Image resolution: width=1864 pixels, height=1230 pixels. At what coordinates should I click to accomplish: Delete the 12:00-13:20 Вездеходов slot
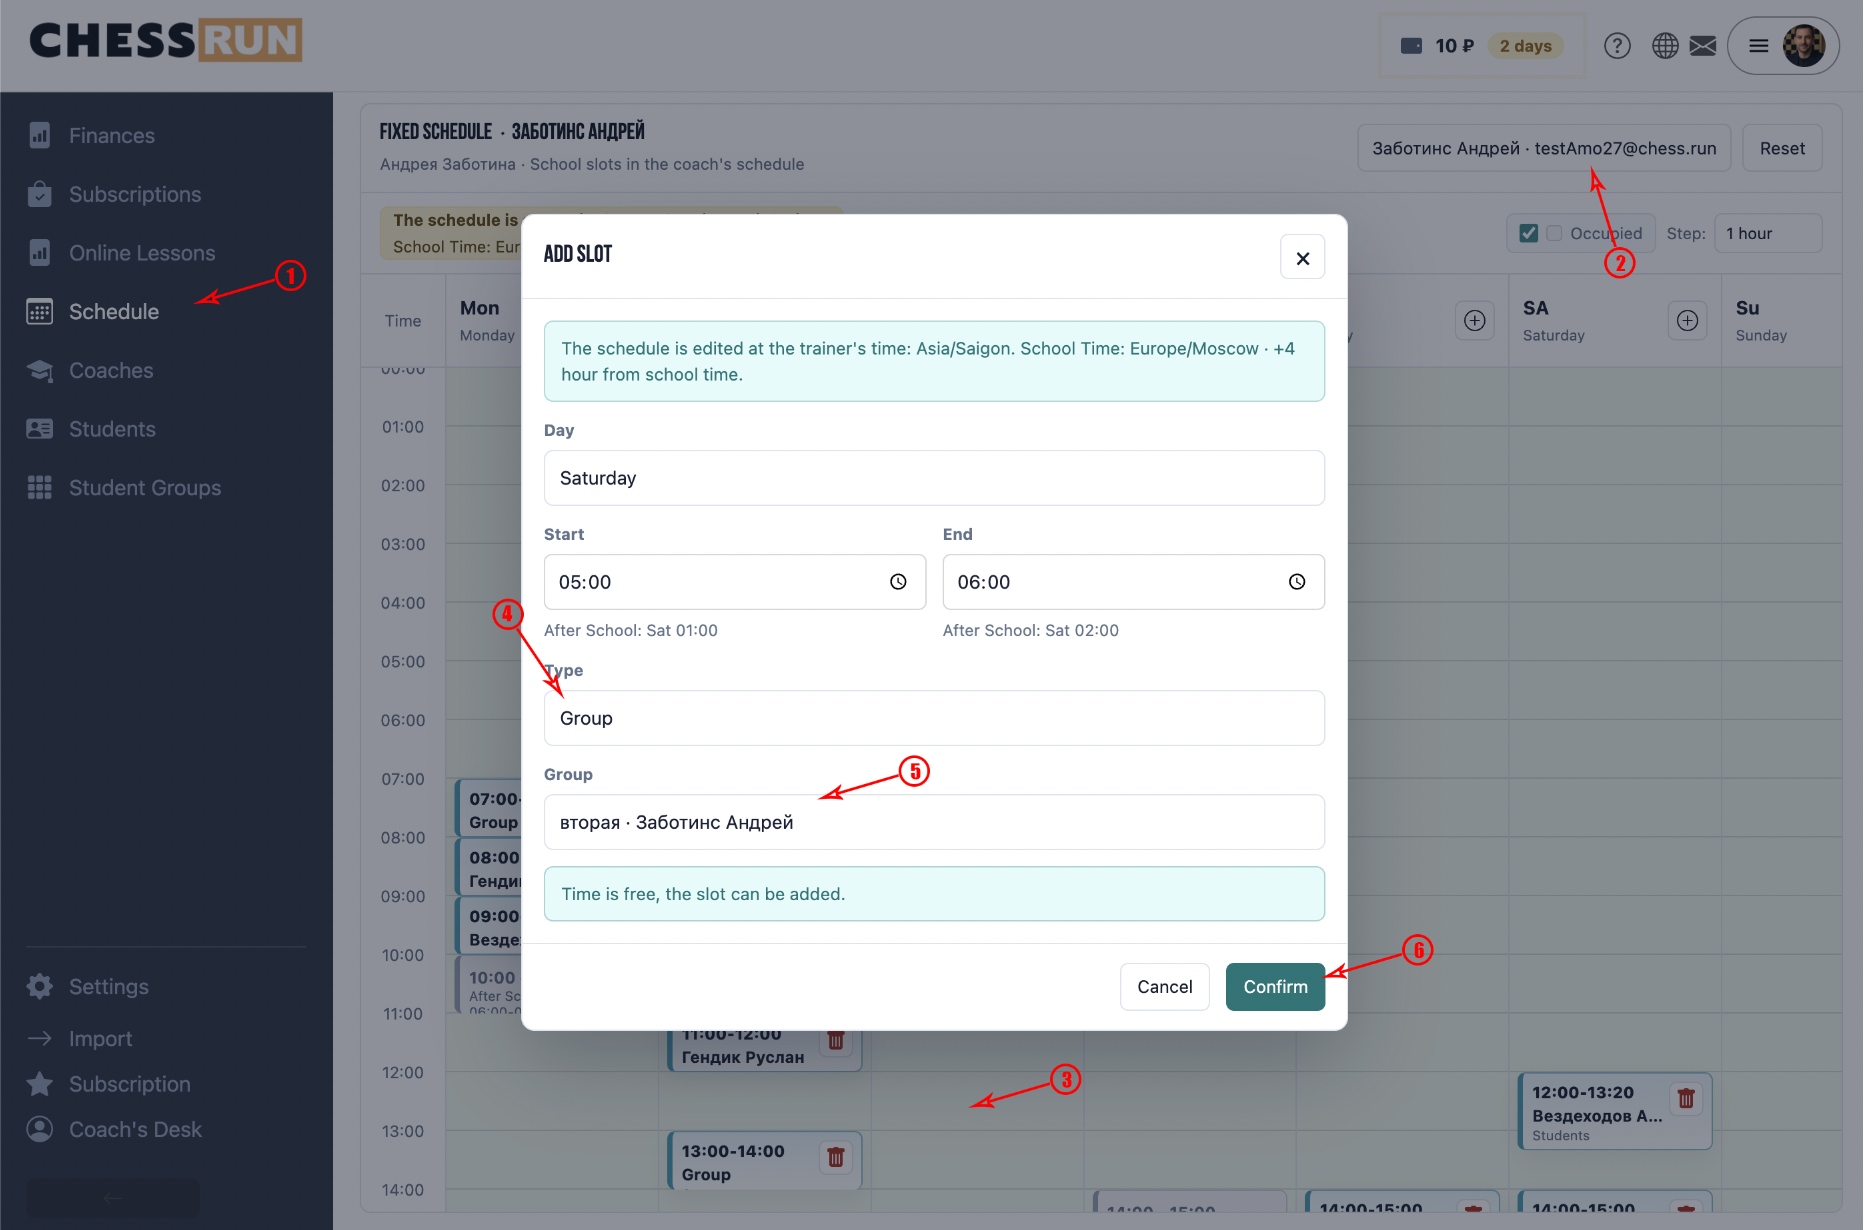(x=1686, y=1098)
